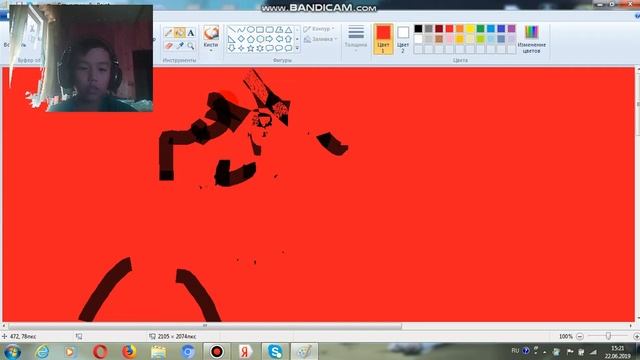640x360 pixels.
Task: Select the Fill with color bucket tool
Action: (179, 33)
